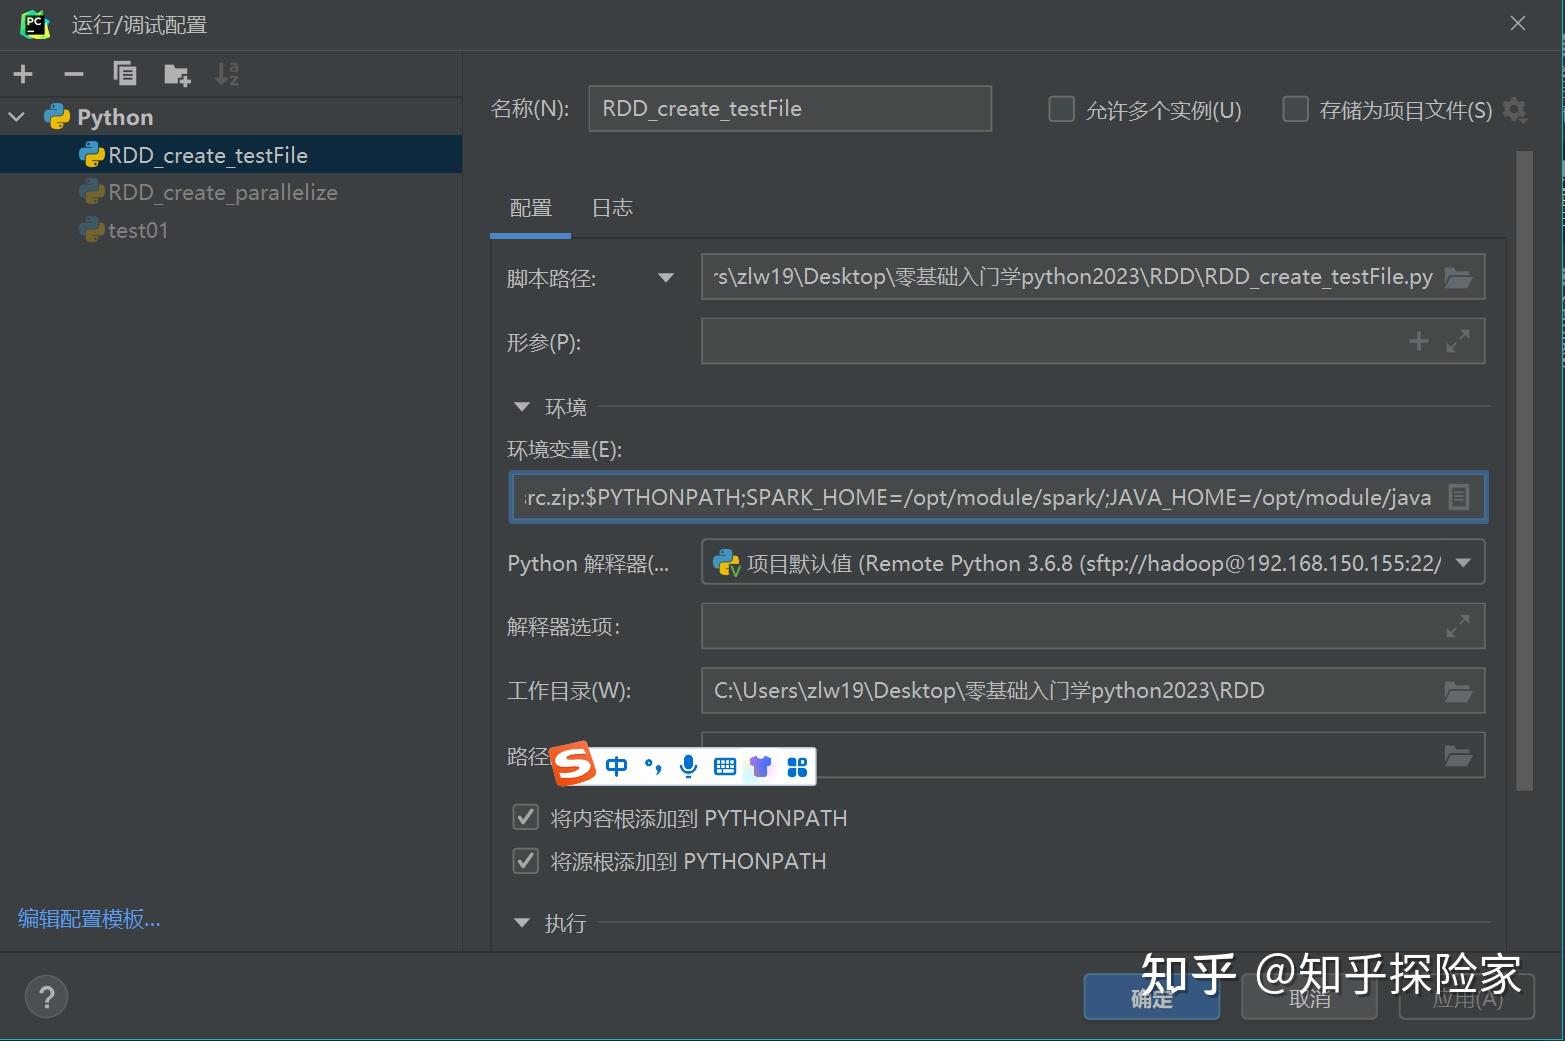This screenshot has height=1041, width=1565.
Task: Browse for a script file via folder icon
Action: coord(1460,276)
